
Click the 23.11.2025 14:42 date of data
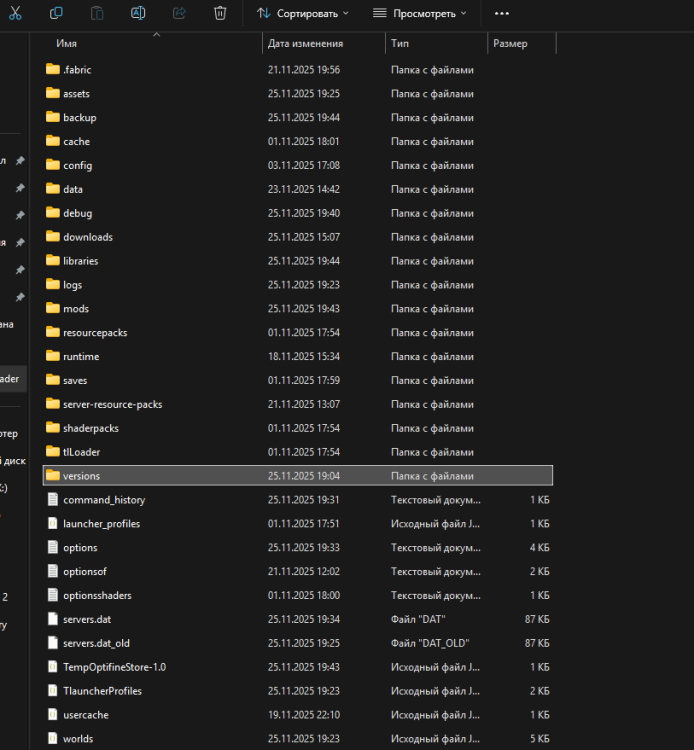304,189
